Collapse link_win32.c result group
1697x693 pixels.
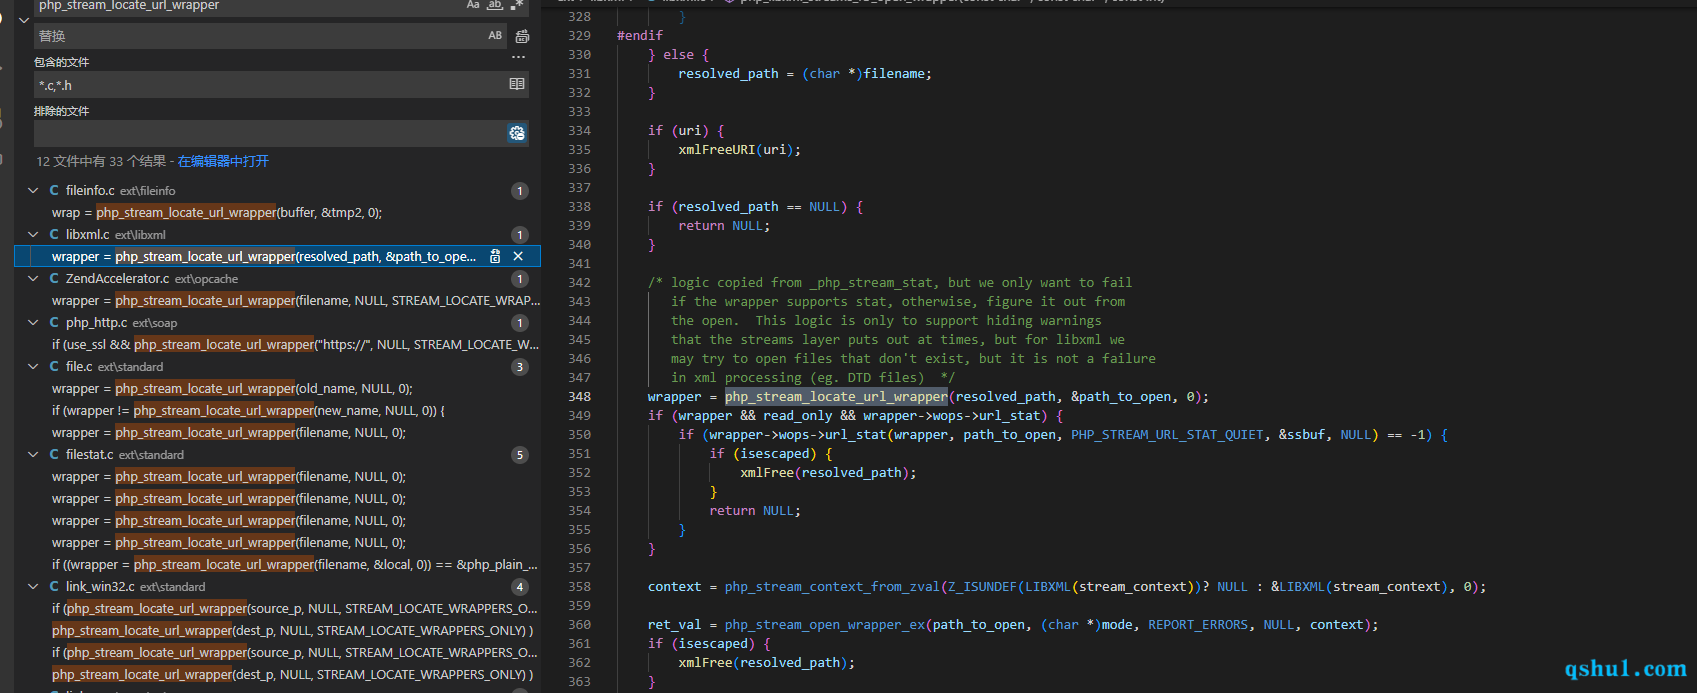[x=33, y=586]
